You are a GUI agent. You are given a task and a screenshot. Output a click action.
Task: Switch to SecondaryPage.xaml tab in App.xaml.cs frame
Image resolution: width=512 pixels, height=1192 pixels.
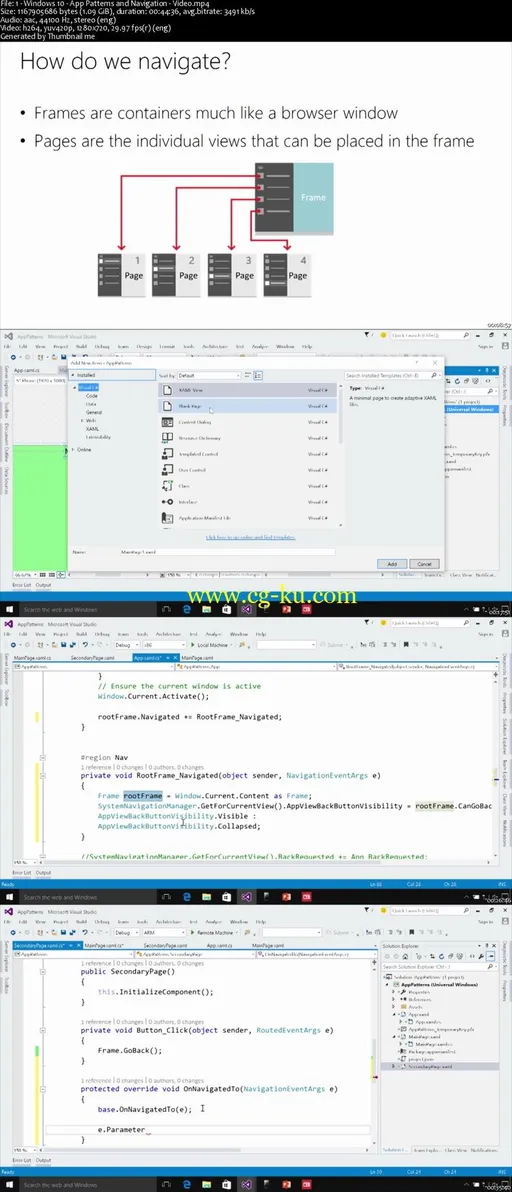click(91, 657)
